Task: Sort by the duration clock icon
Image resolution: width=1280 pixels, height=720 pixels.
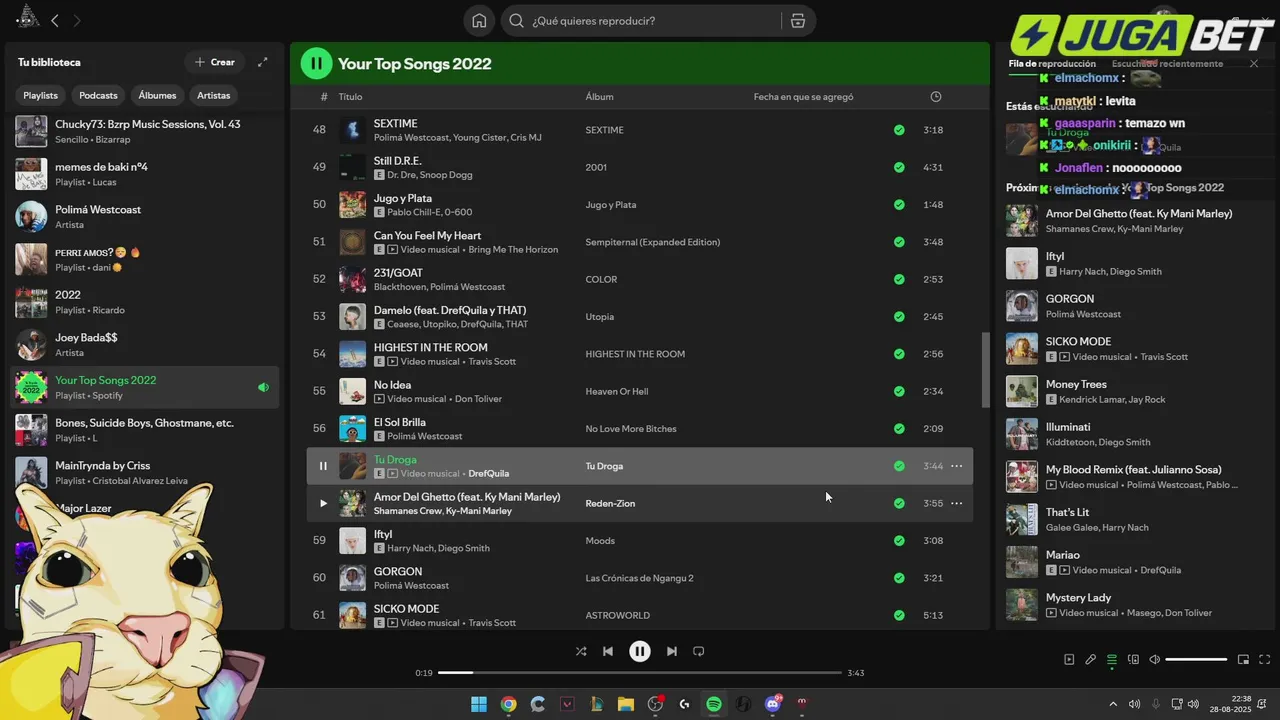Action: (x=935, y=97)
